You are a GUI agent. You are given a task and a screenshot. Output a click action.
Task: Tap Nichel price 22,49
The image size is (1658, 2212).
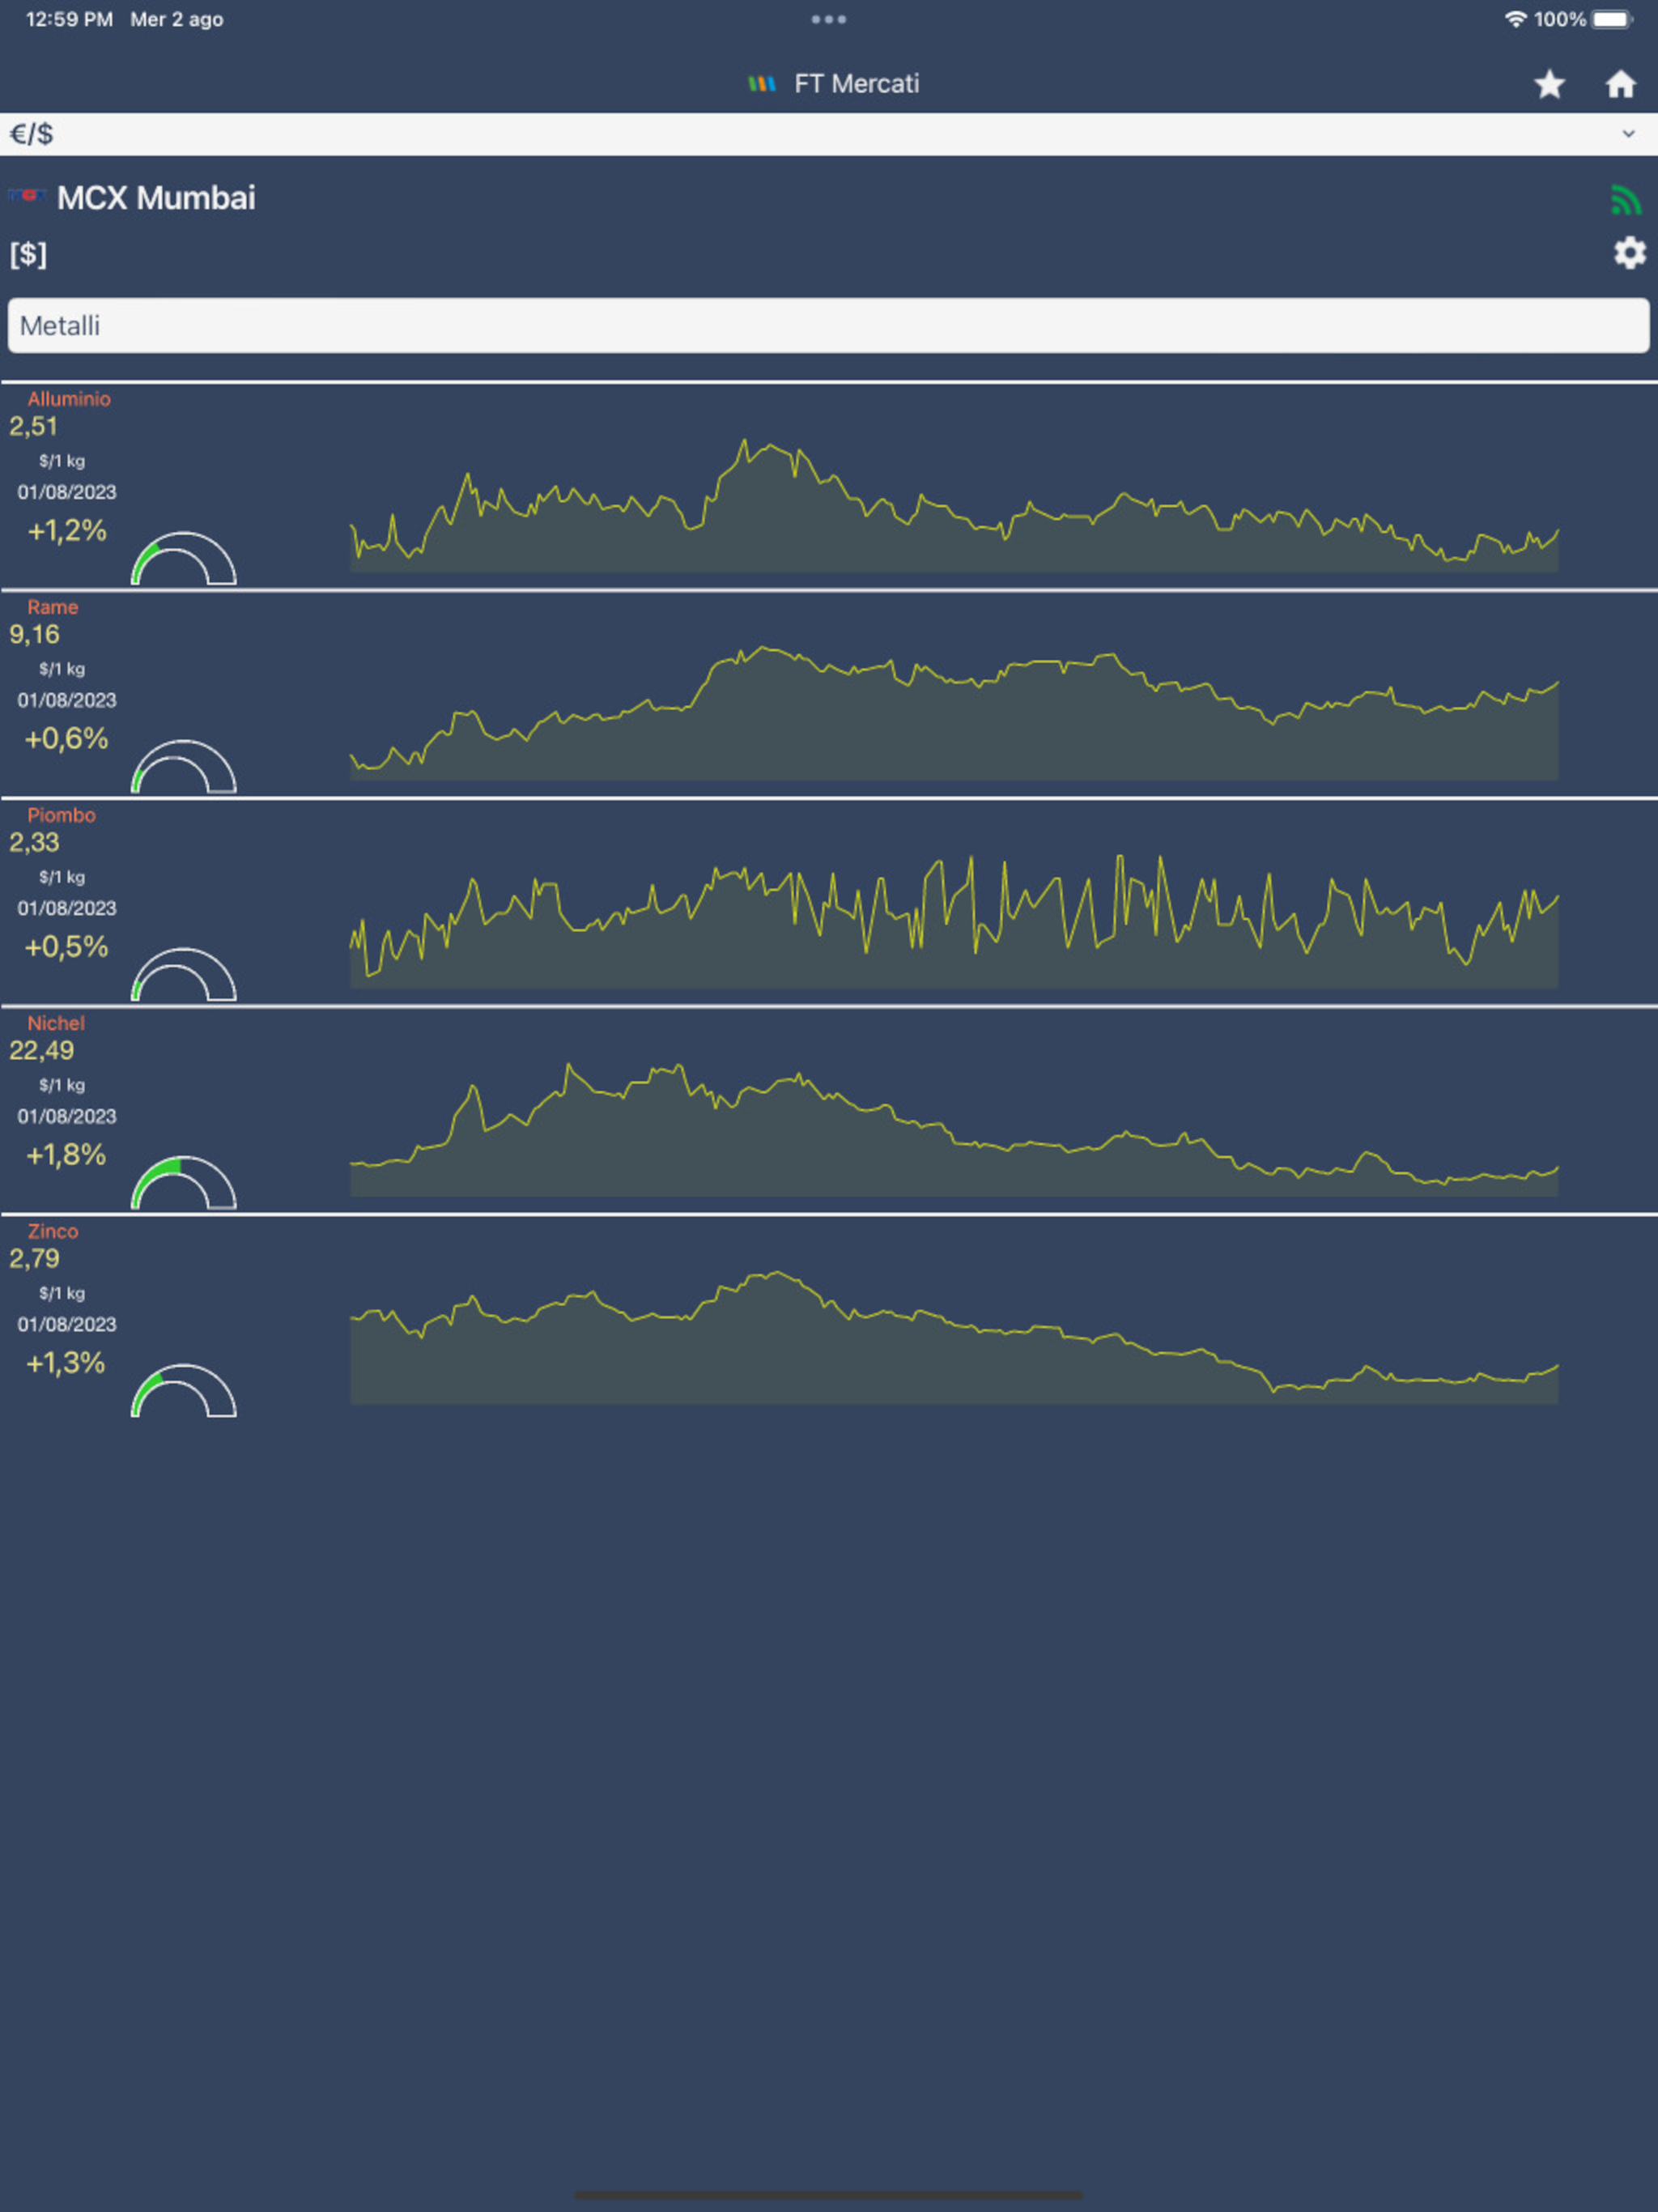[x=41, y=1051]
